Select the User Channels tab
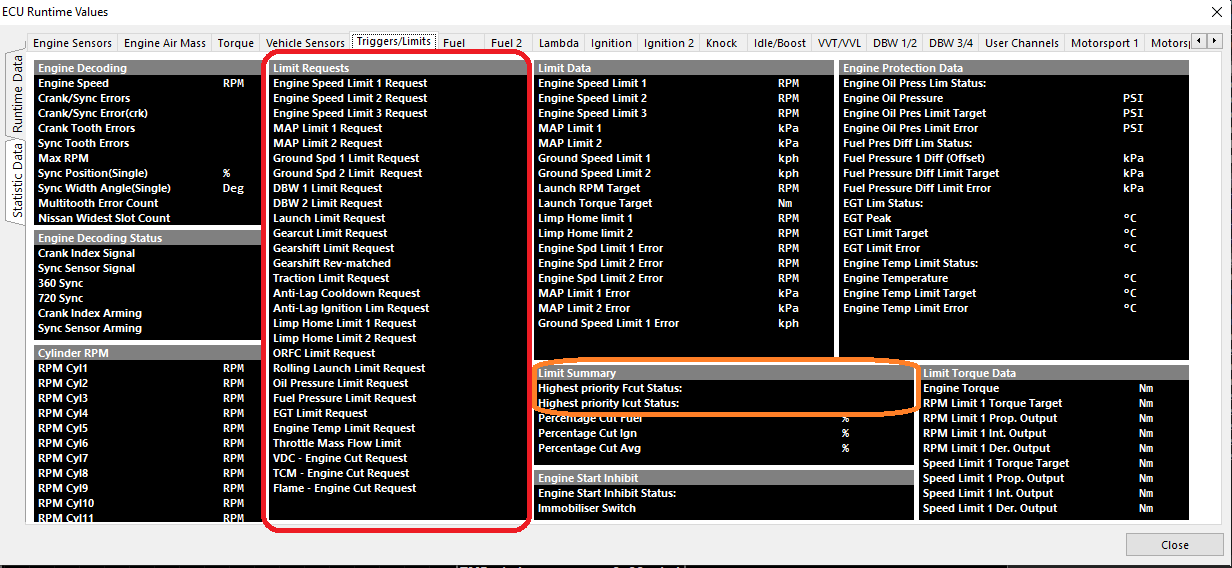 coord(1021,43)
